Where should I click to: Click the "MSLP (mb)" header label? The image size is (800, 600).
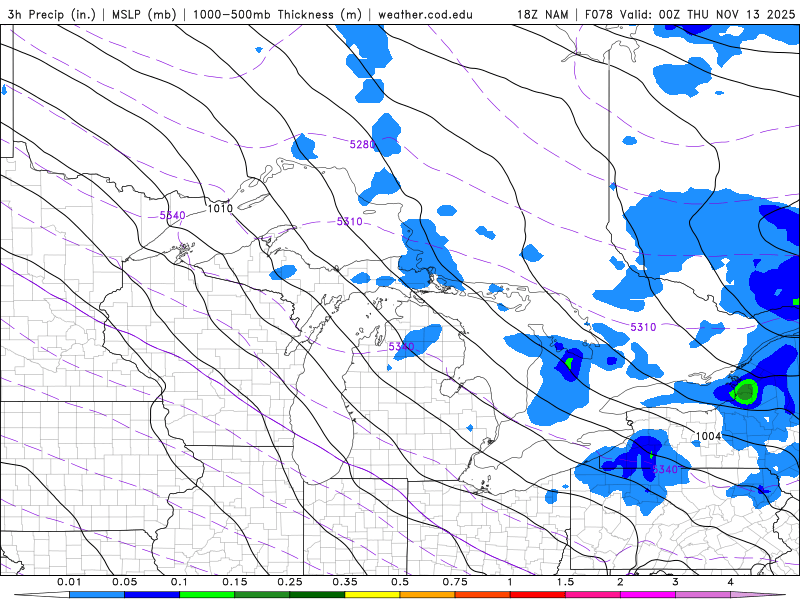144,14
